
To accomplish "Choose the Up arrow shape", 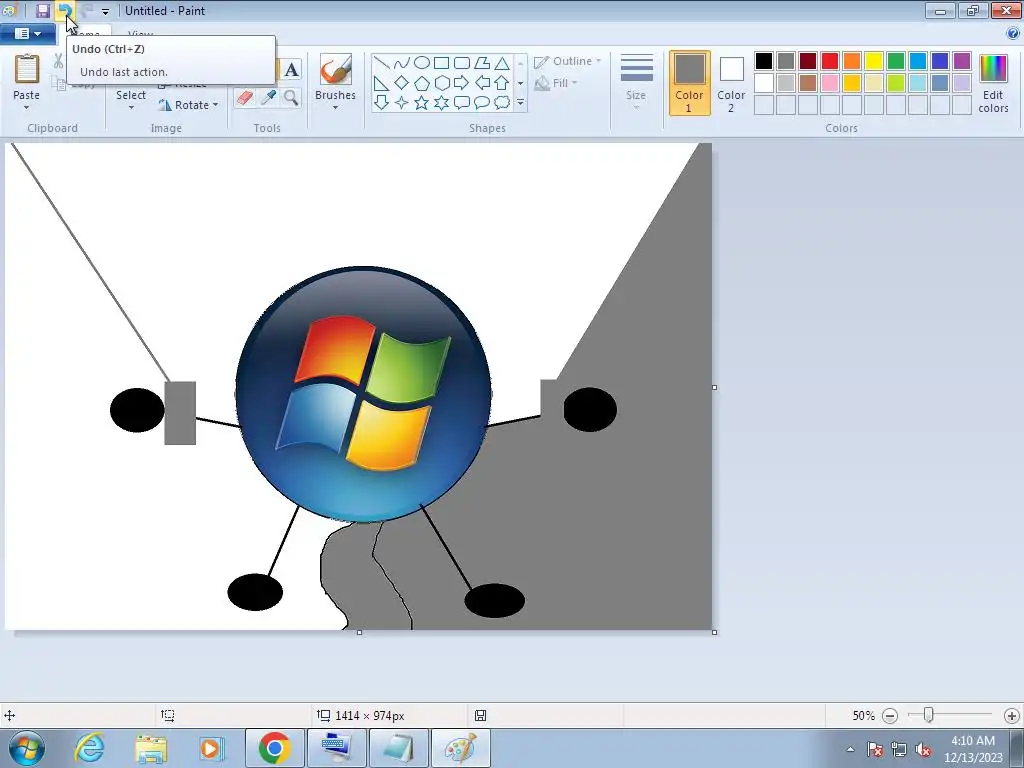I will pos(502,83).
